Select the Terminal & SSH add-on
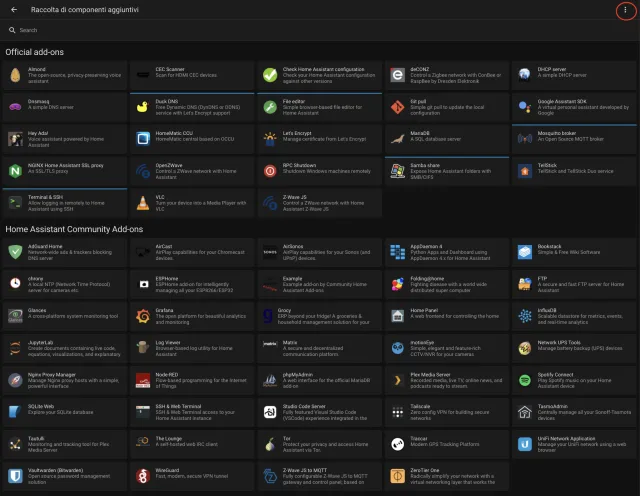This screenshot has width=640, height=496. coord(64,202)
